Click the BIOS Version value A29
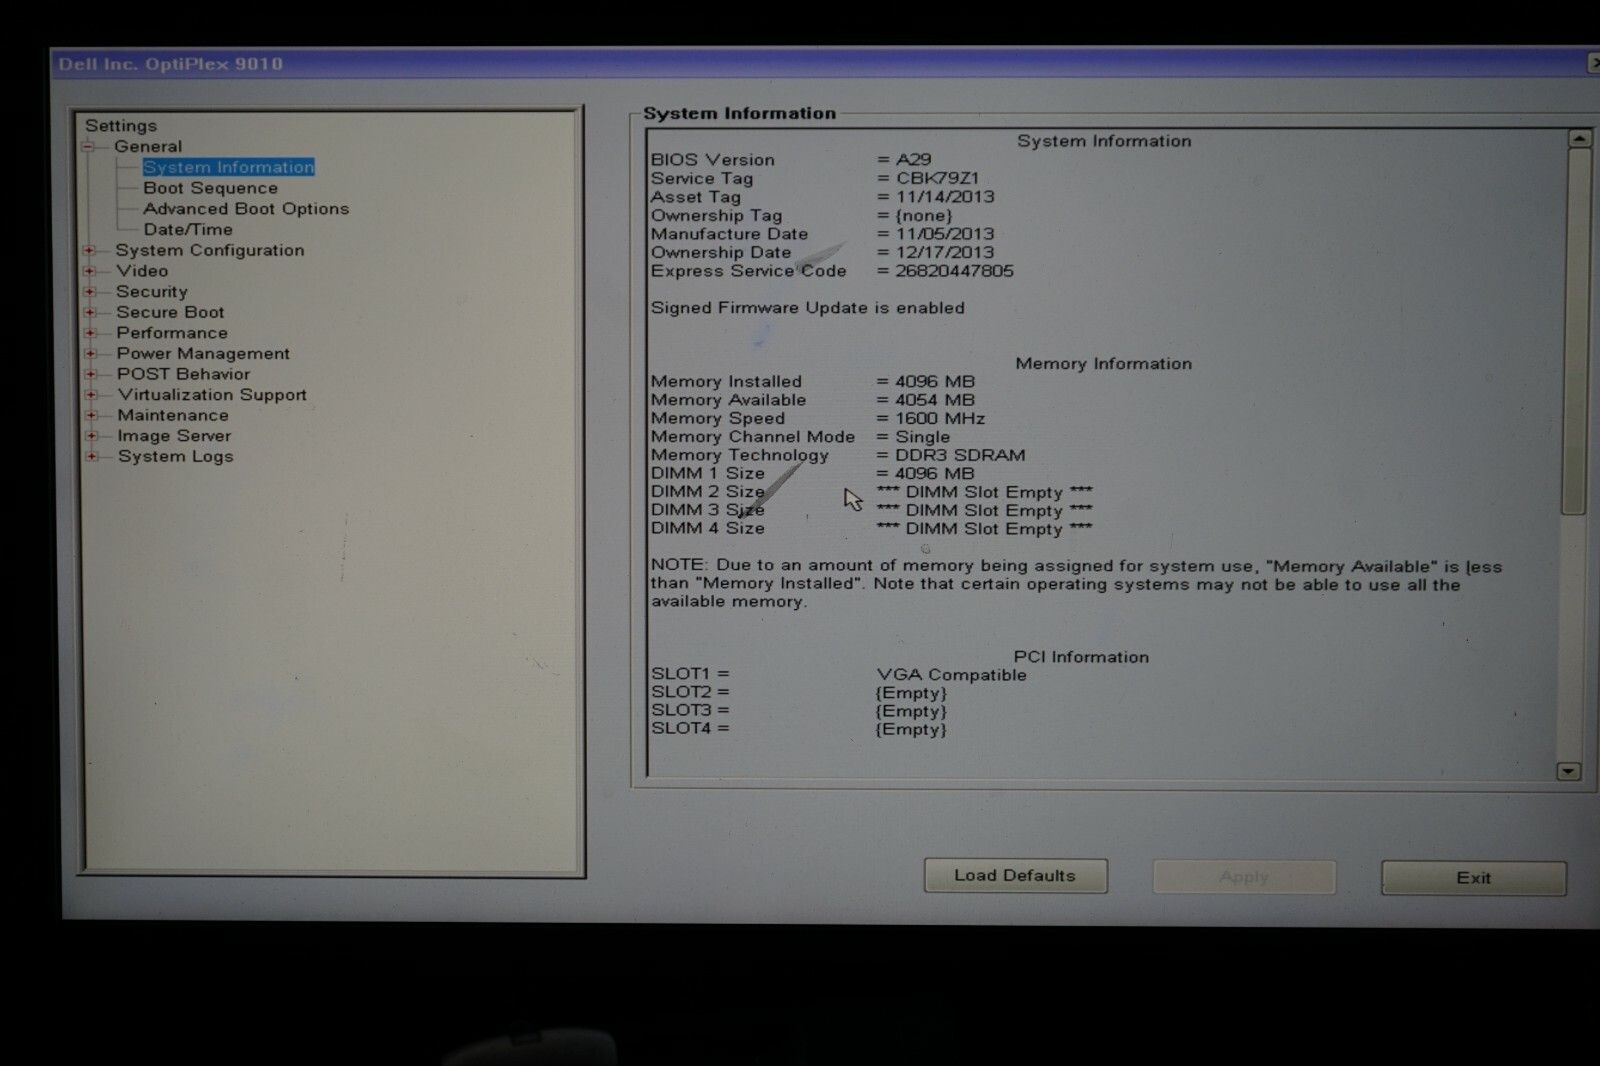The image size is (1600, 1066). pyautogui.click(x=913, y=160)
